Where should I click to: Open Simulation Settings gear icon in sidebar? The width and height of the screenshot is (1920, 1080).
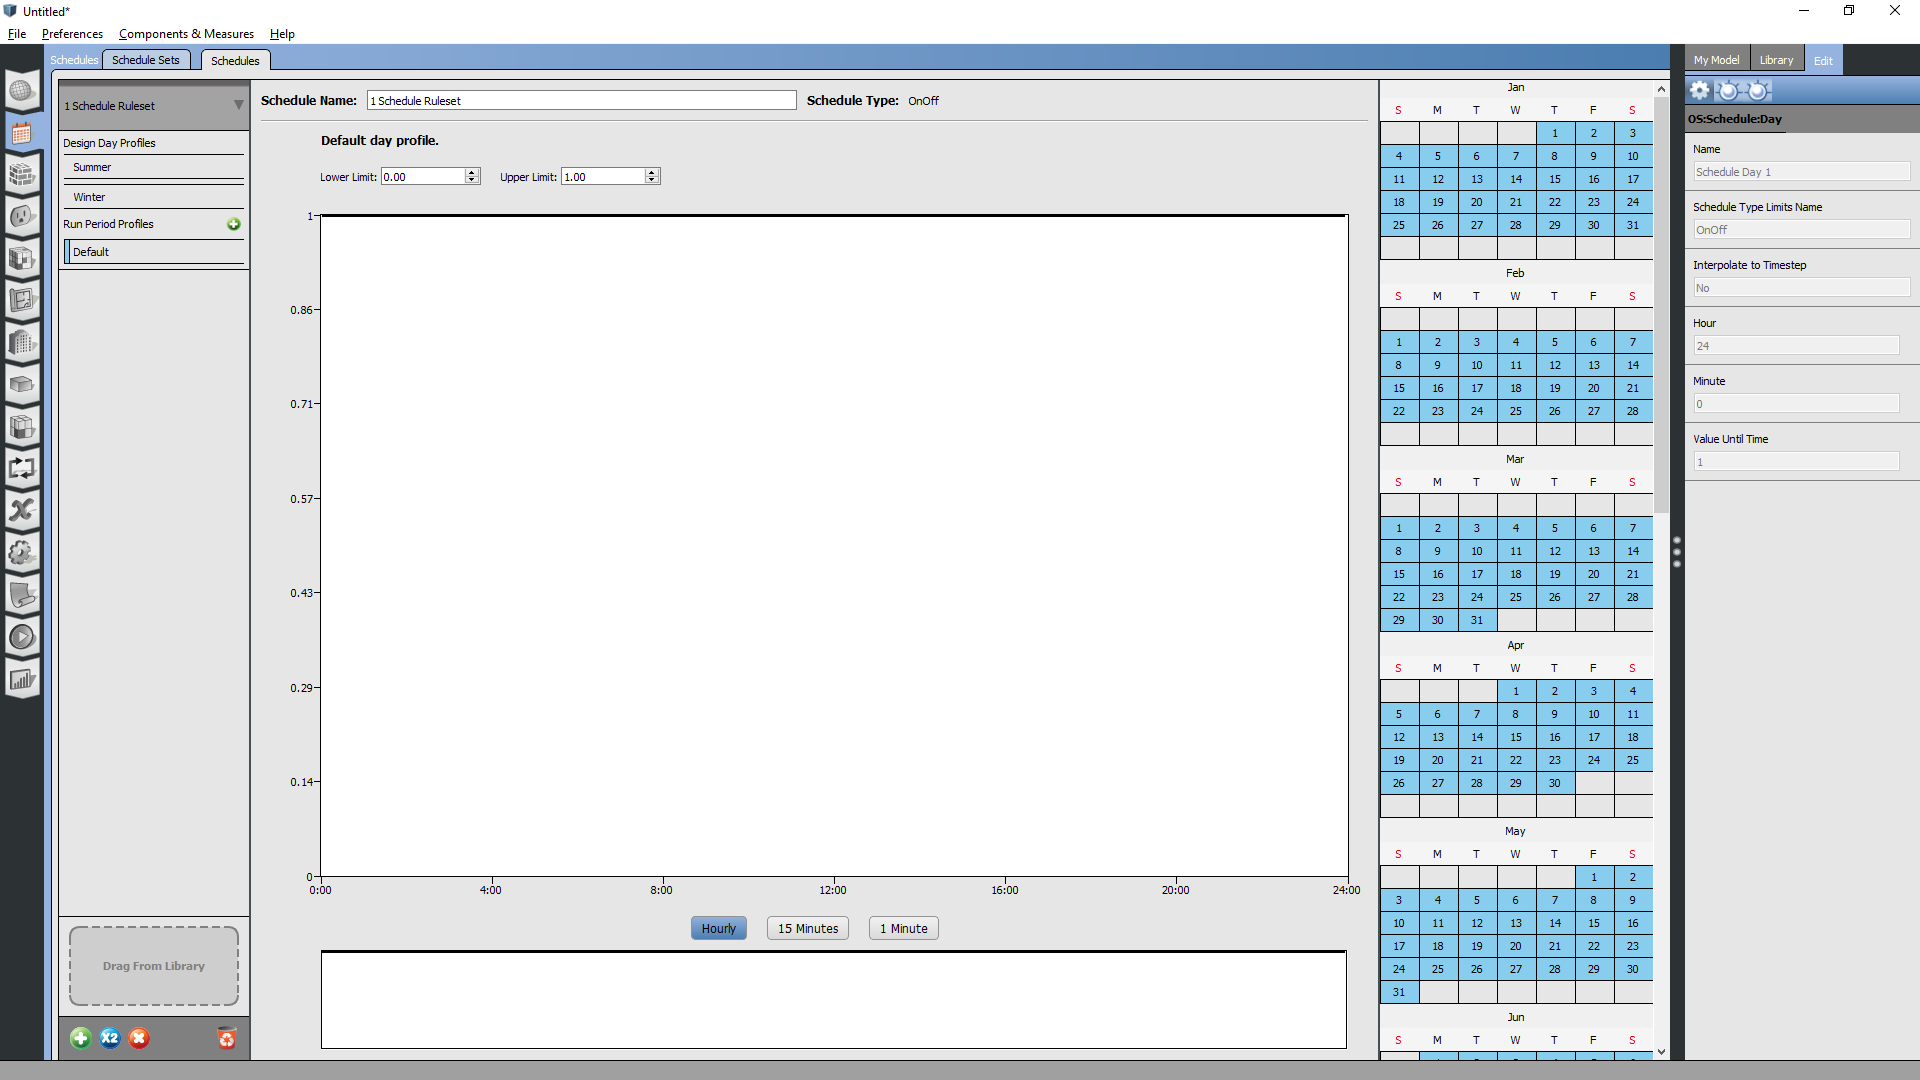coord(22,553)
